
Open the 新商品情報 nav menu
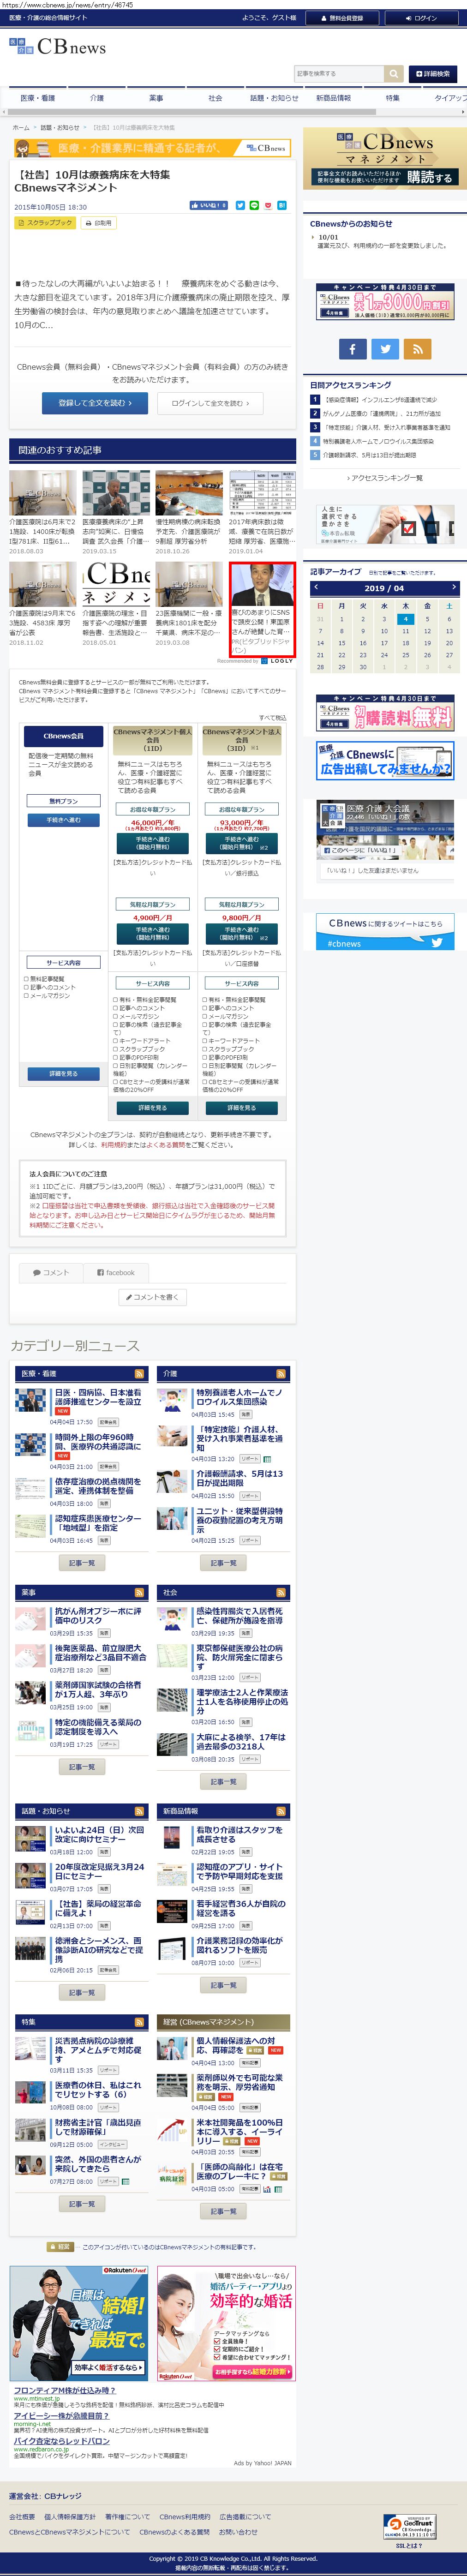[333, 98]
